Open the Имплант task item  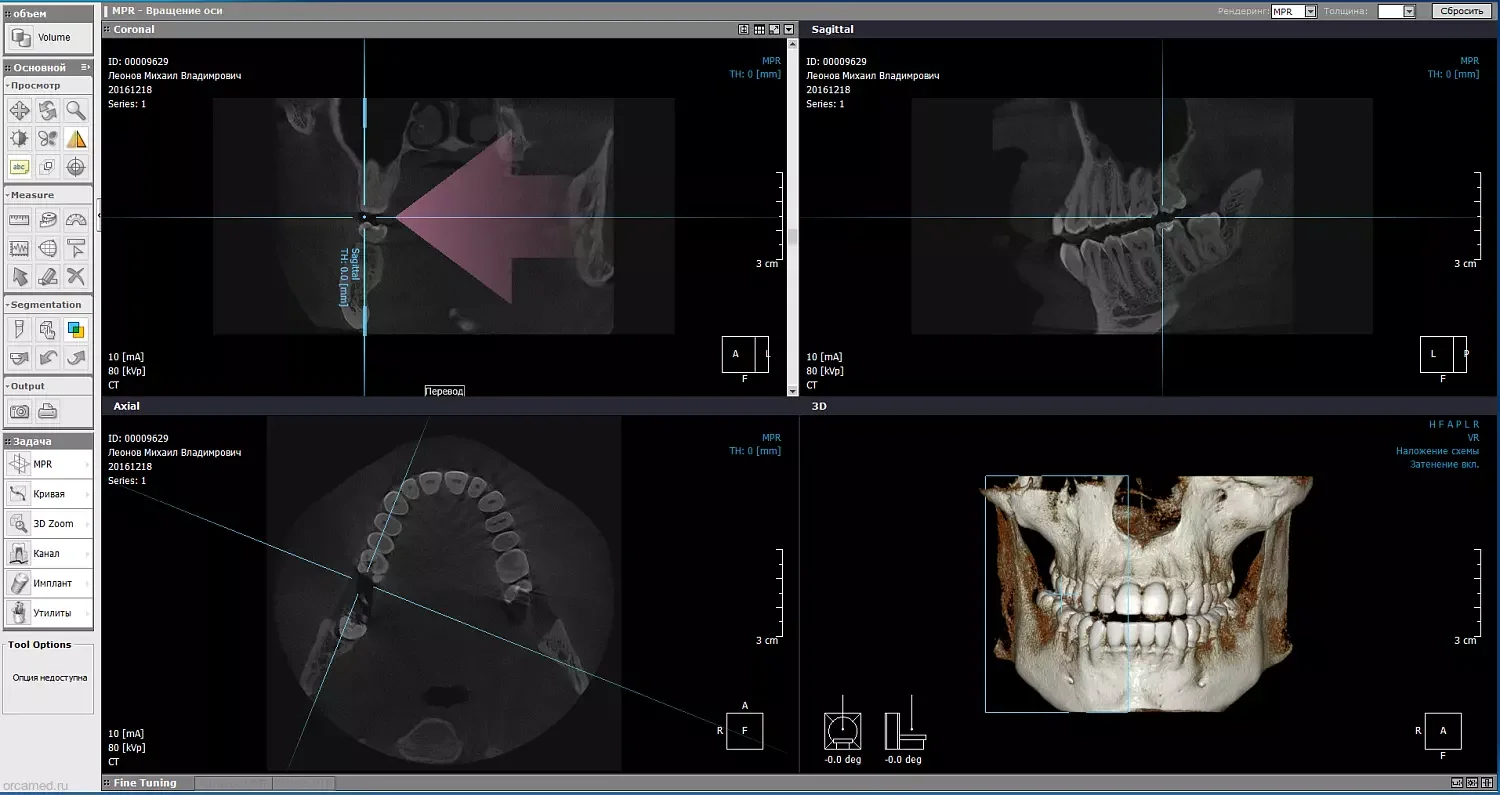[x=48, y=583]
